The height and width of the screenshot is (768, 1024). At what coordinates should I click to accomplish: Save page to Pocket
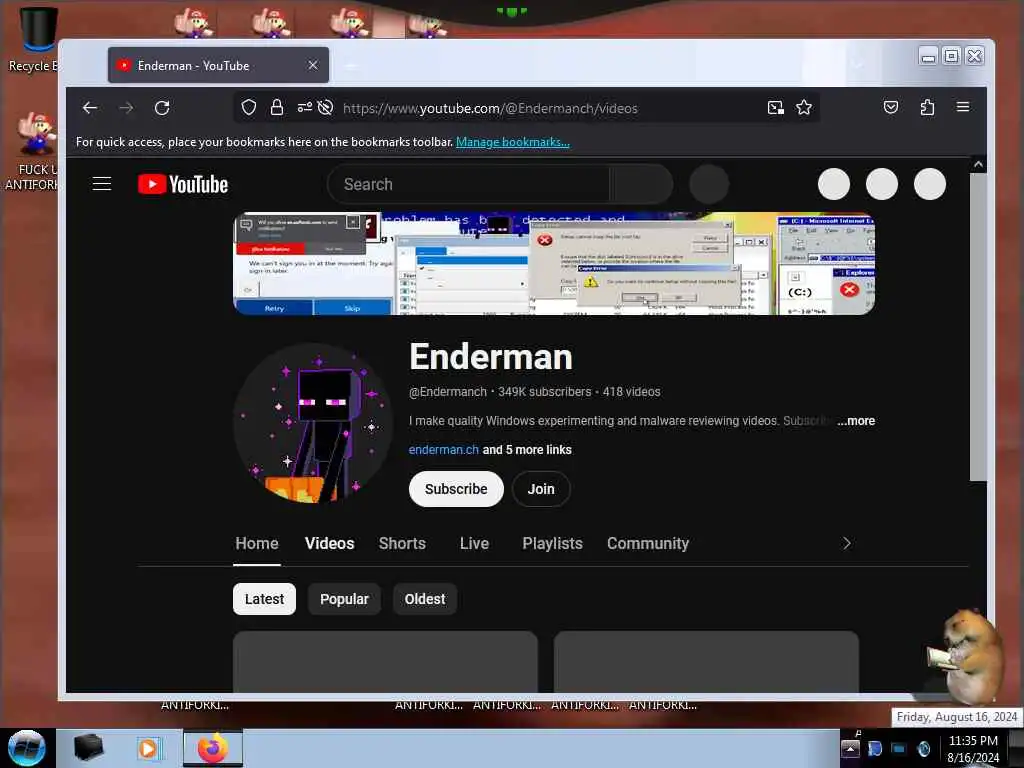pyautogui.click(x=891, y=107)
